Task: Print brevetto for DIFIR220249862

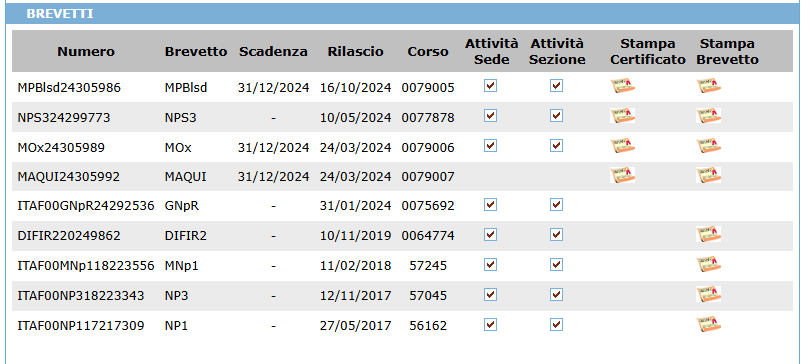Action: click(x=709, y=235)
